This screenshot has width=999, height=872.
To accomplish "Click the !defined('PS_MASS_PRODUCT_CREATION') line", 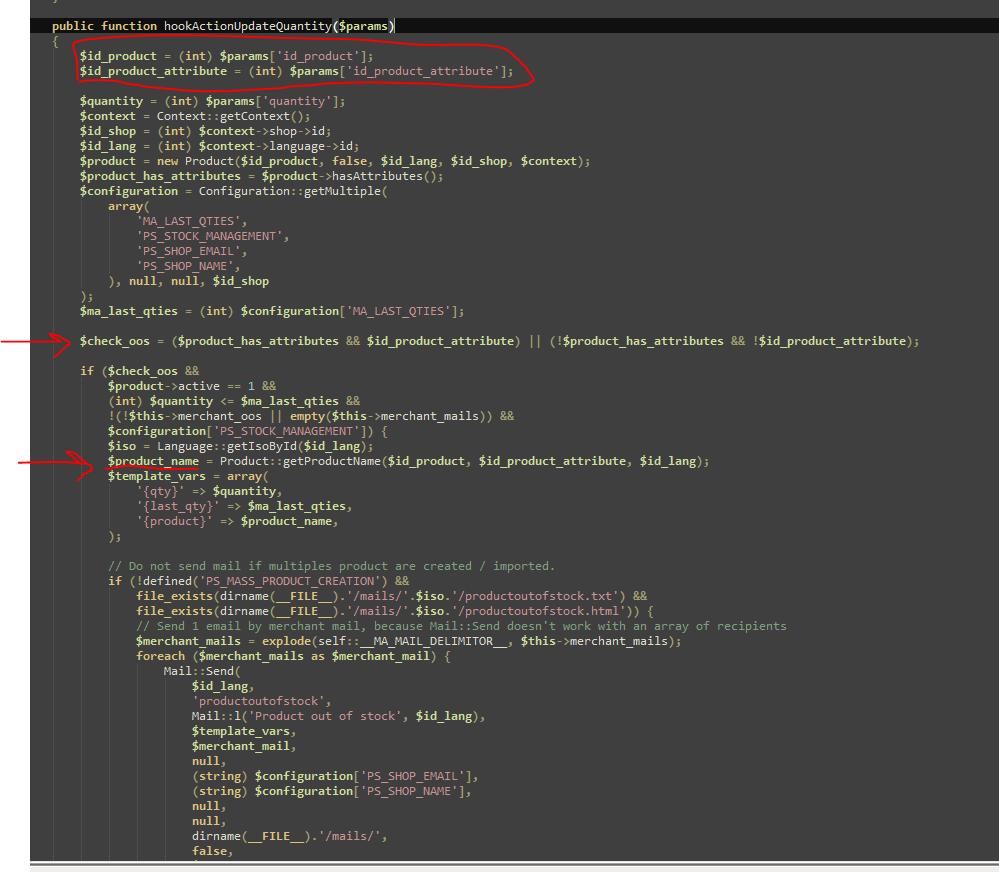I will click(x=258, y=581).
